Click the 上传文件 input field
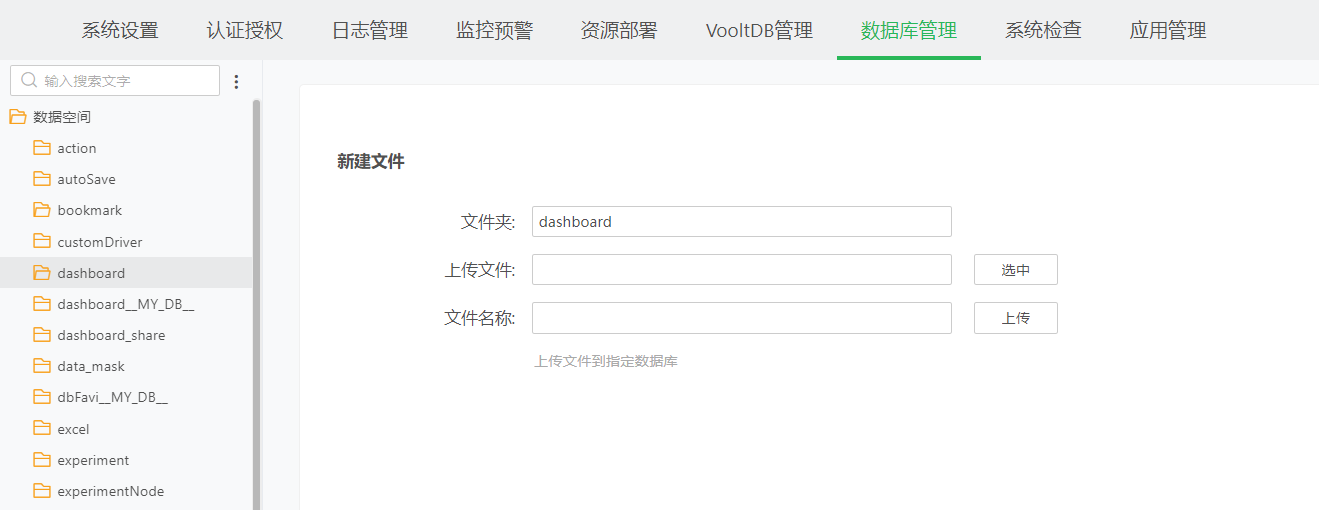The width and height of the screenshot is (1319, 510). point(741,270)
